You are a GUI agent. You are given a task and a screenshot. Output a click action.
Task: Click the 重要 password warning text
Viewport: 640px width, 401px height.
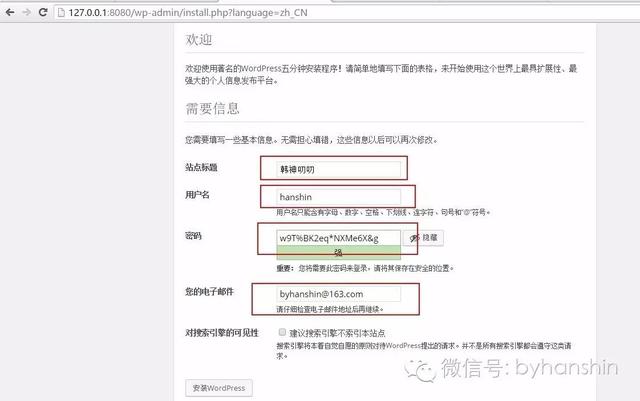coord(365,268)
